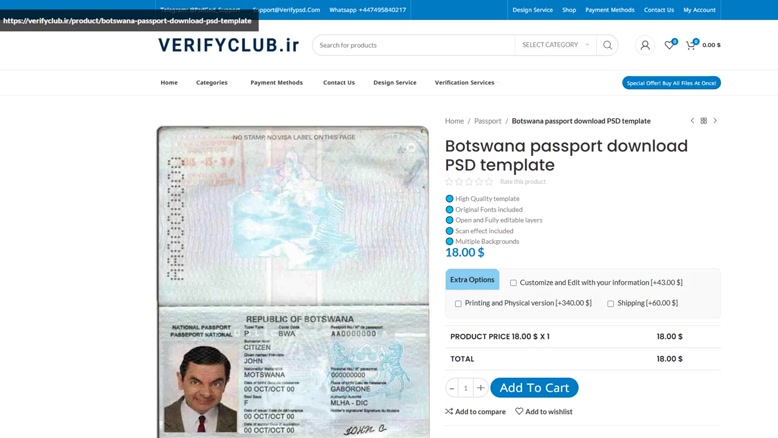
Task: Go to next product arrow
Action: pos(715,121)
